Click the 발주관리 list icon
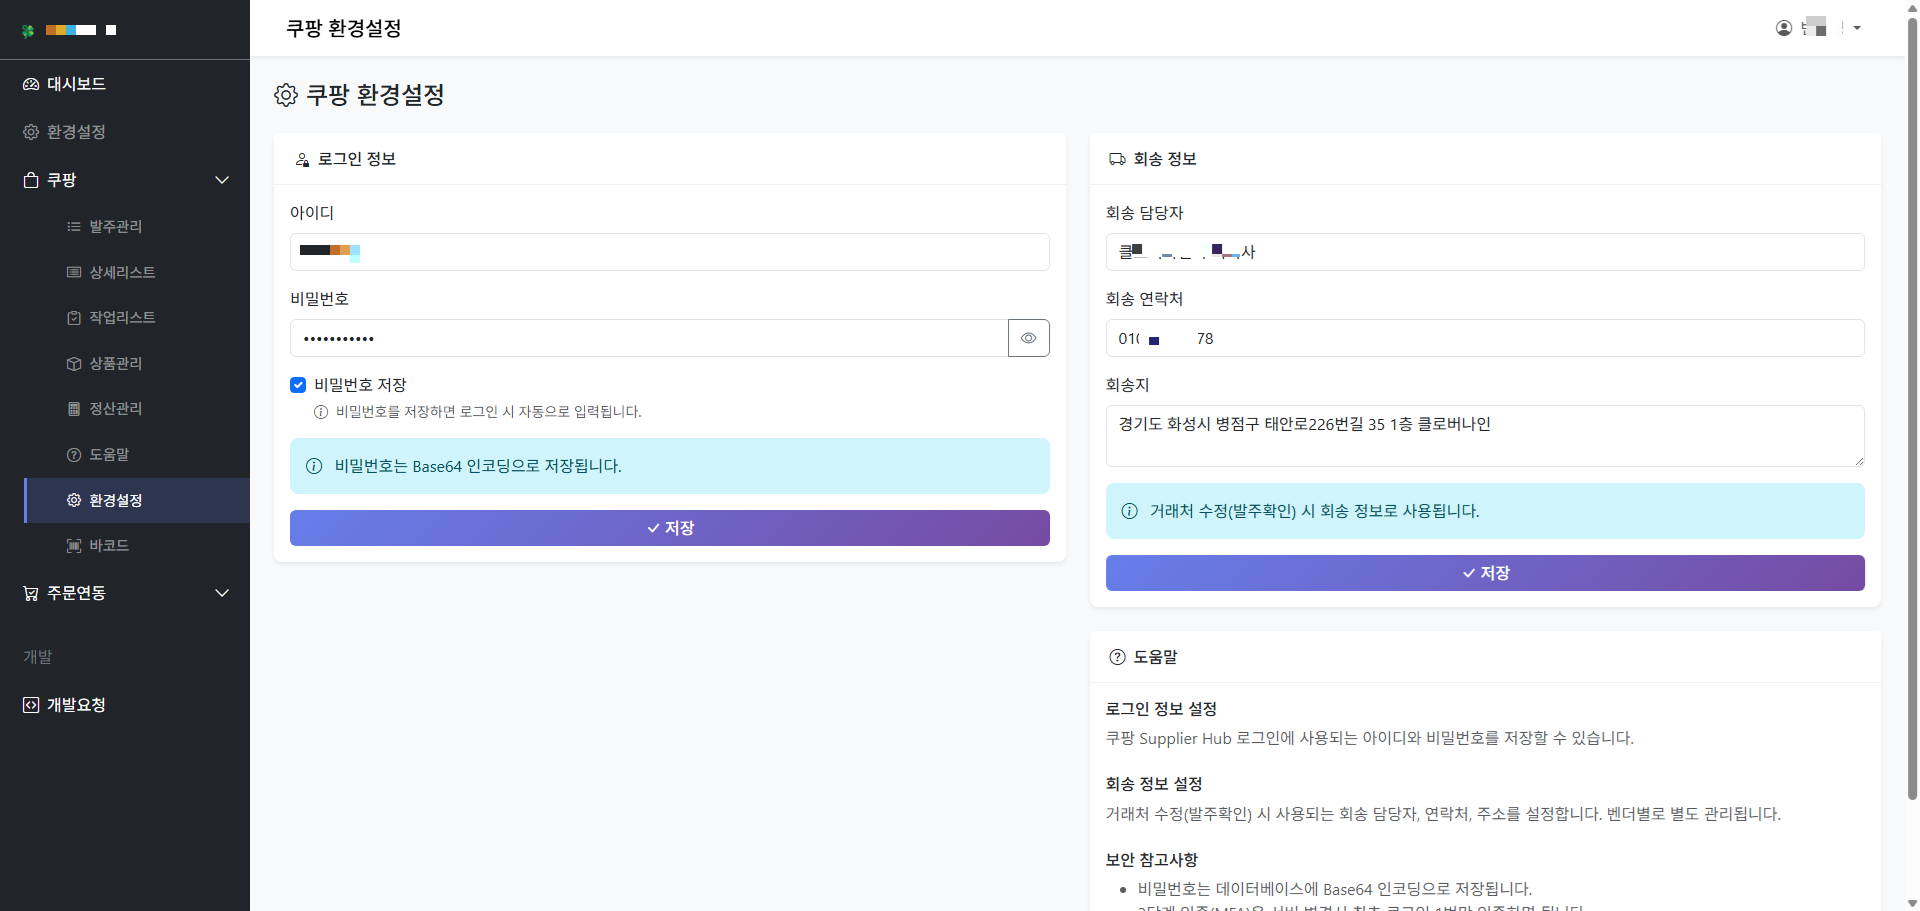Viewport: 1920px width, 911px height. point(74,227)
